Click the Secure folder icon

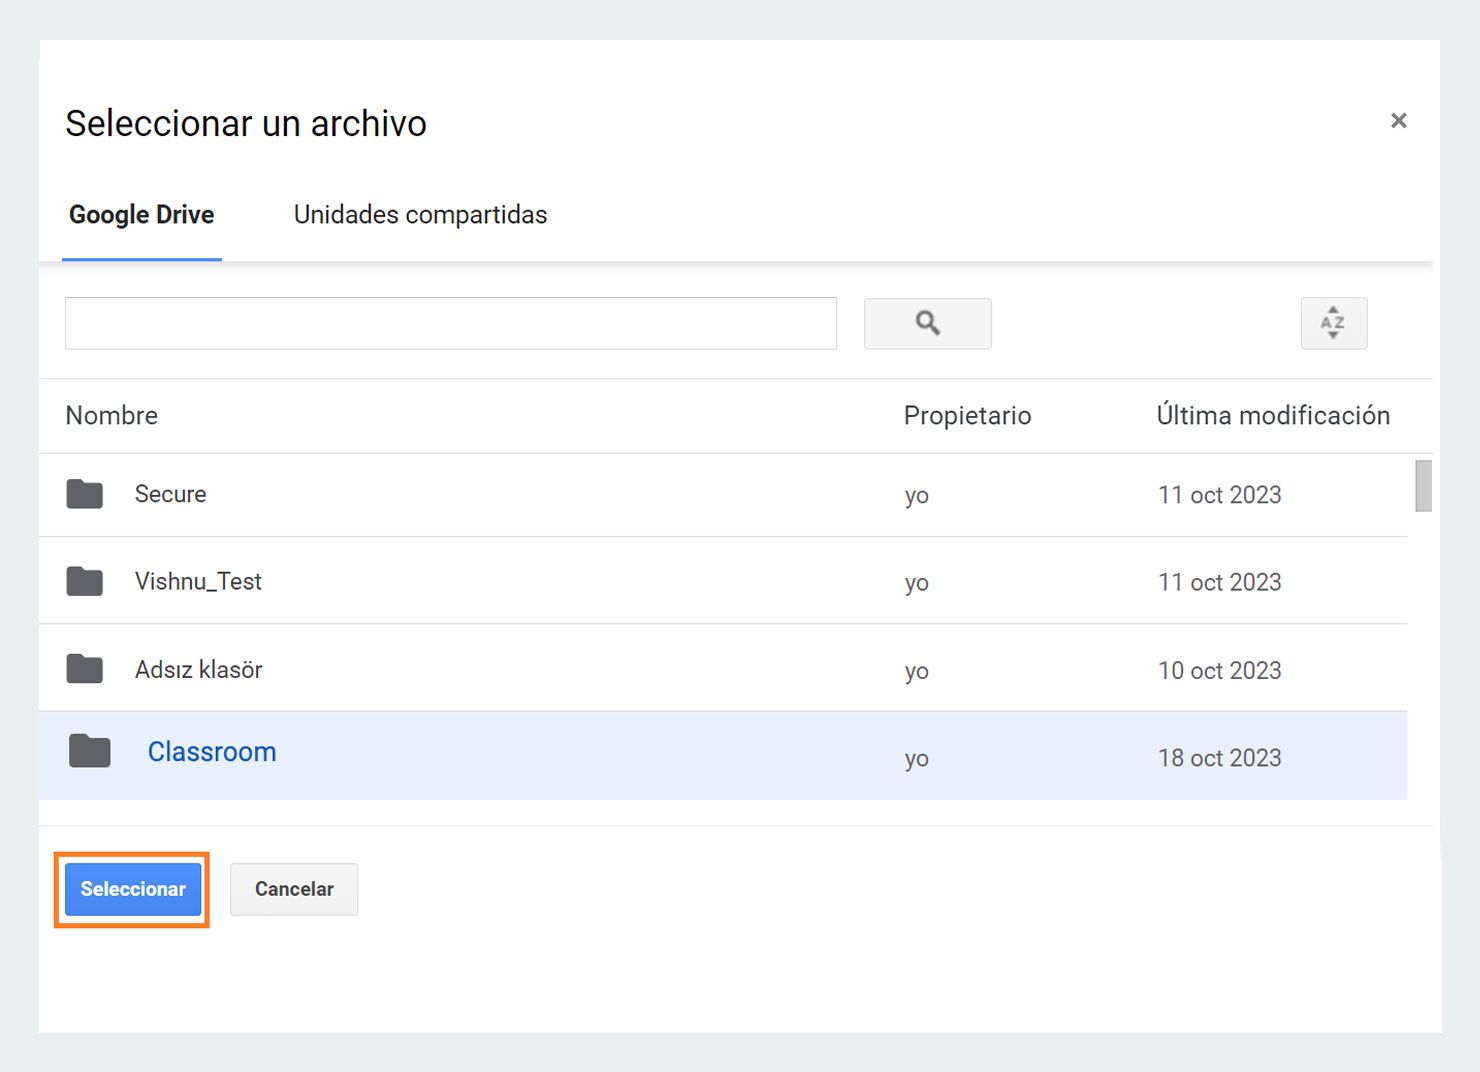(x=85, y=494)
